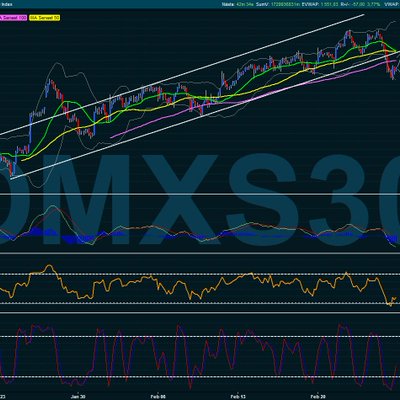Click the EVWAP value 1 551,63
The image size is (400, 400).
point(330,4)
